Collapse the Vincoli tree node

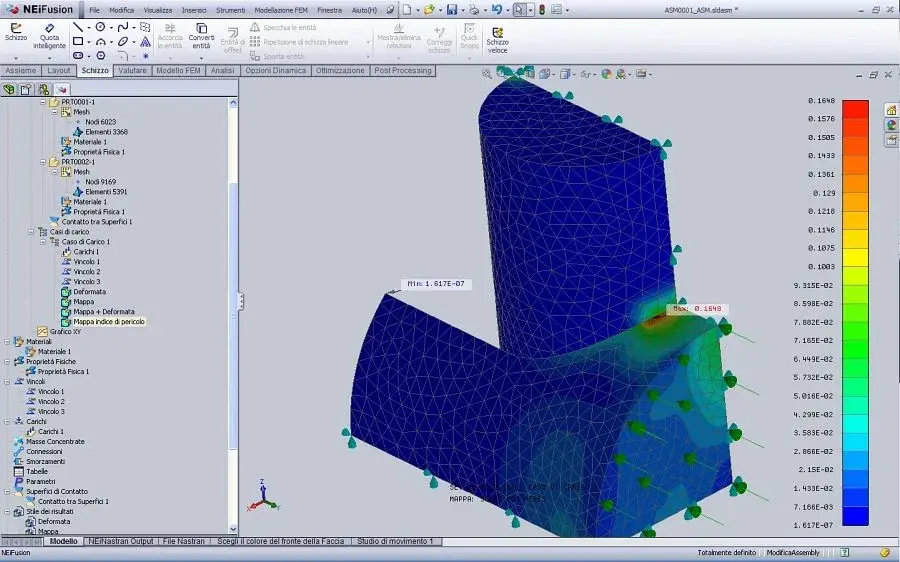point(7,382)
